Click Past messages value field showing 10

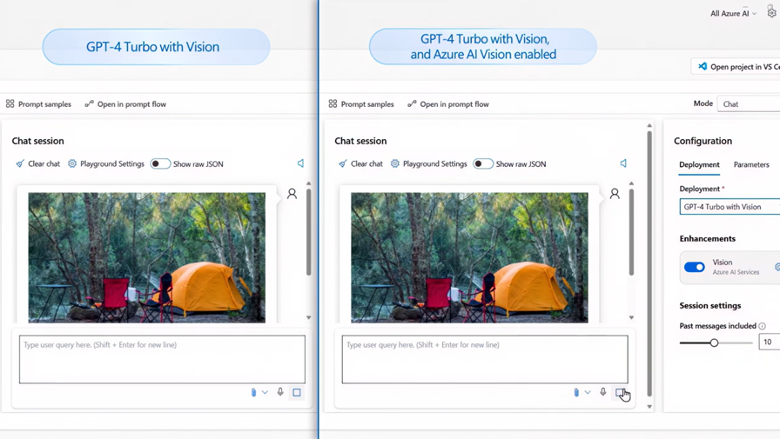click(769, 342)
